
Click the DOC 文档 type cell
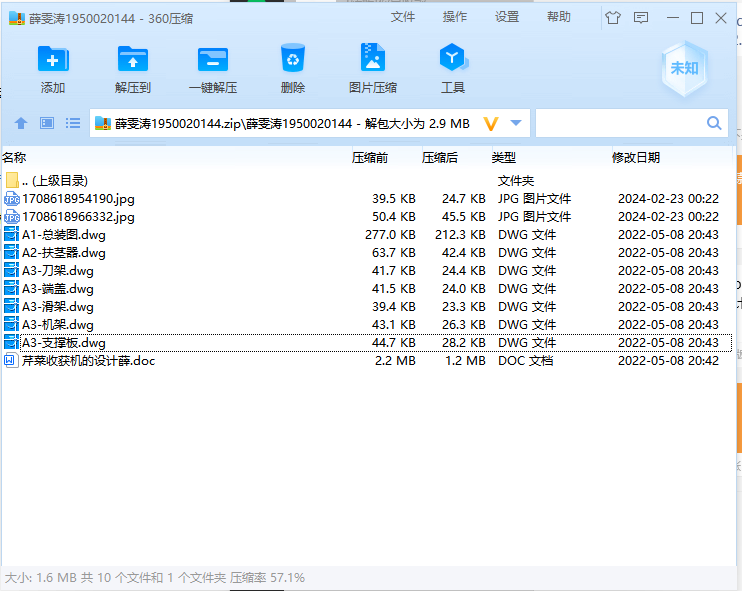tap(525, 361)
